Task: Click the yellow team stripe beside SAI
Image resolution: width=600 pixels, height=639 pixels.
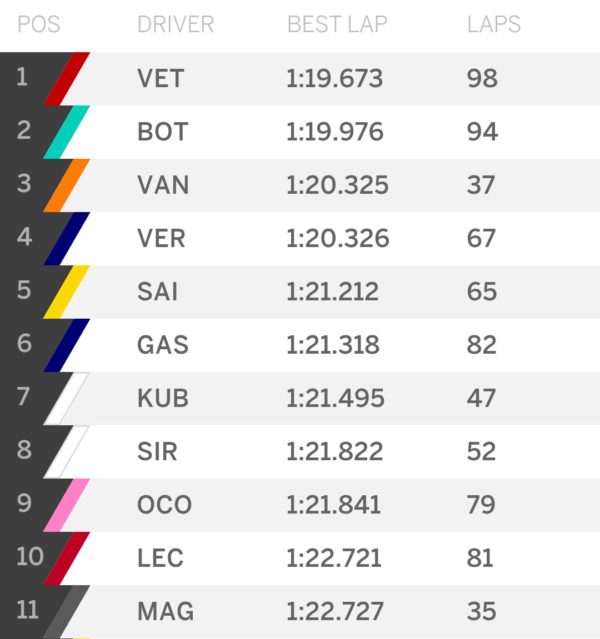Action: coord(67,291)
